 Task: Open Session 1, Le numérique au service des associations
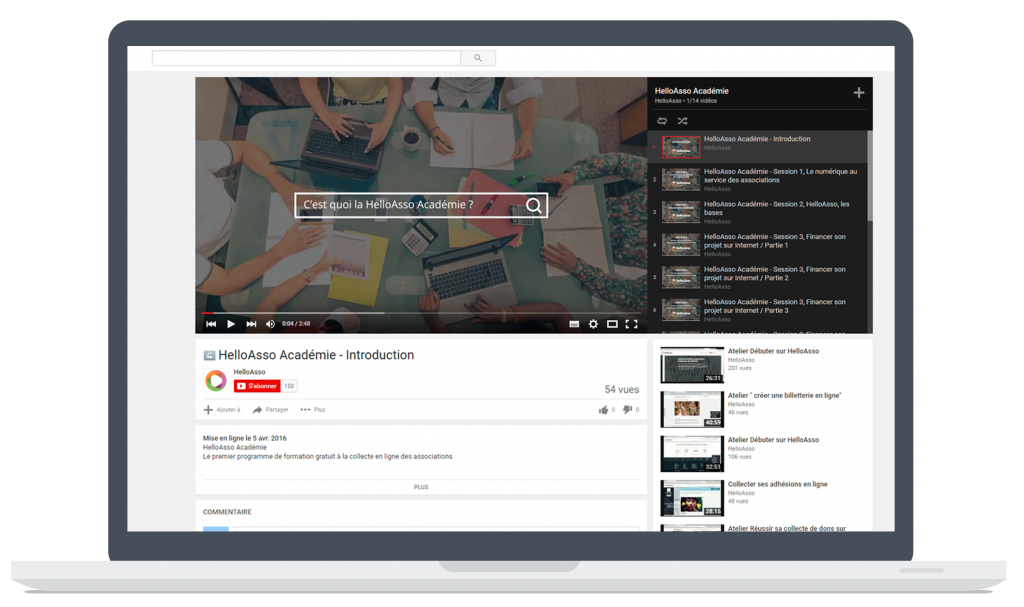(758, 179)
